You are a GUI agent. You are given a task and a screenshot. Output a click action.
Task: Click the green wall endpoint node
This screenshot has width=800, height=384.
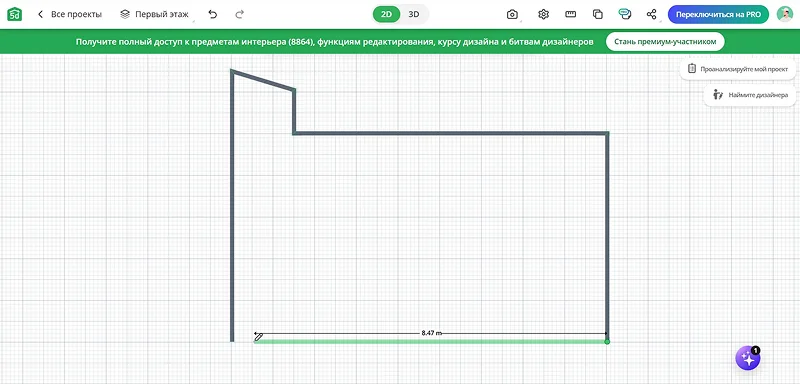click(607, 341)
